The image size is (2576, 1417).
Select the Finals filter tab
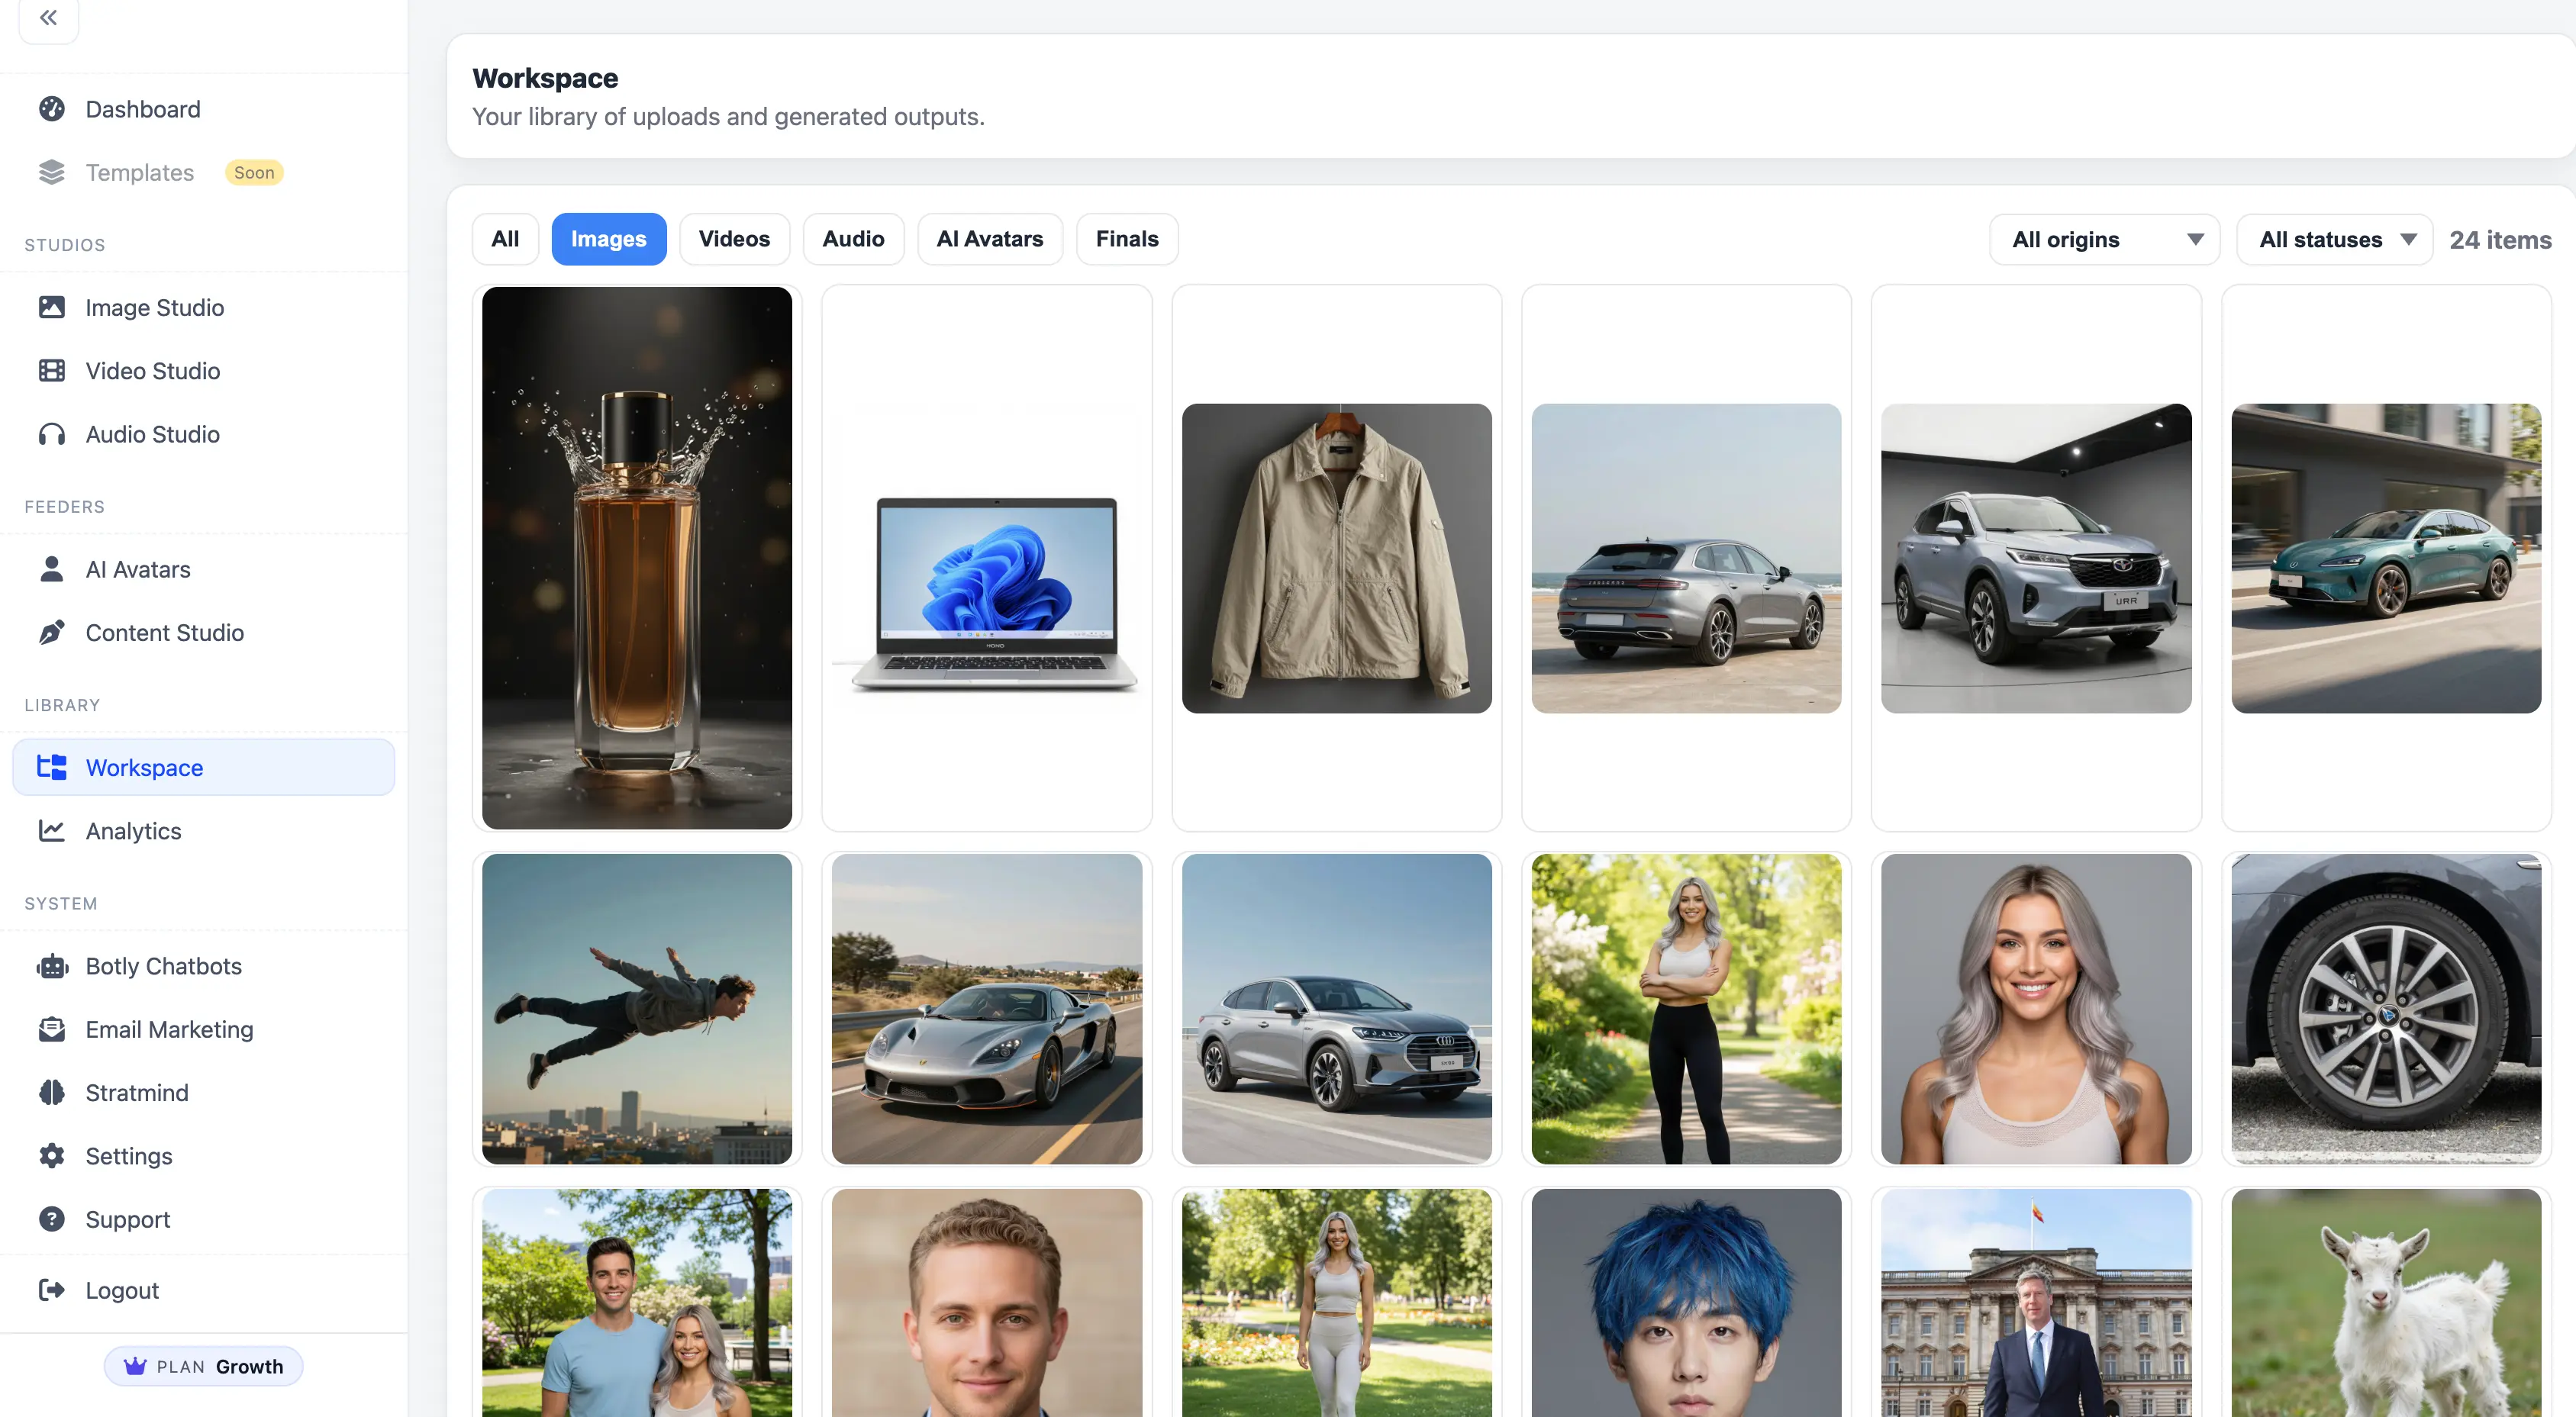pos(1127,238)
